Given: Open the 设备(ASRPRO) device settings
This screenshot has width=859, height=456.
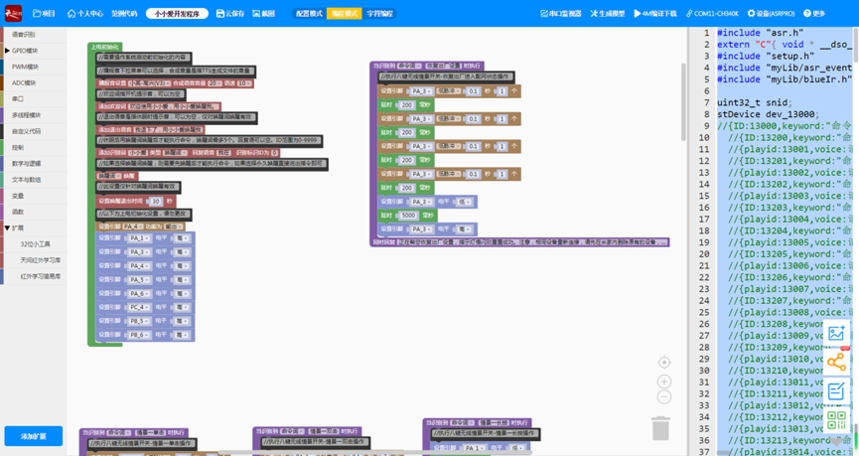Looking at the screenshot, I should [771, 13].
